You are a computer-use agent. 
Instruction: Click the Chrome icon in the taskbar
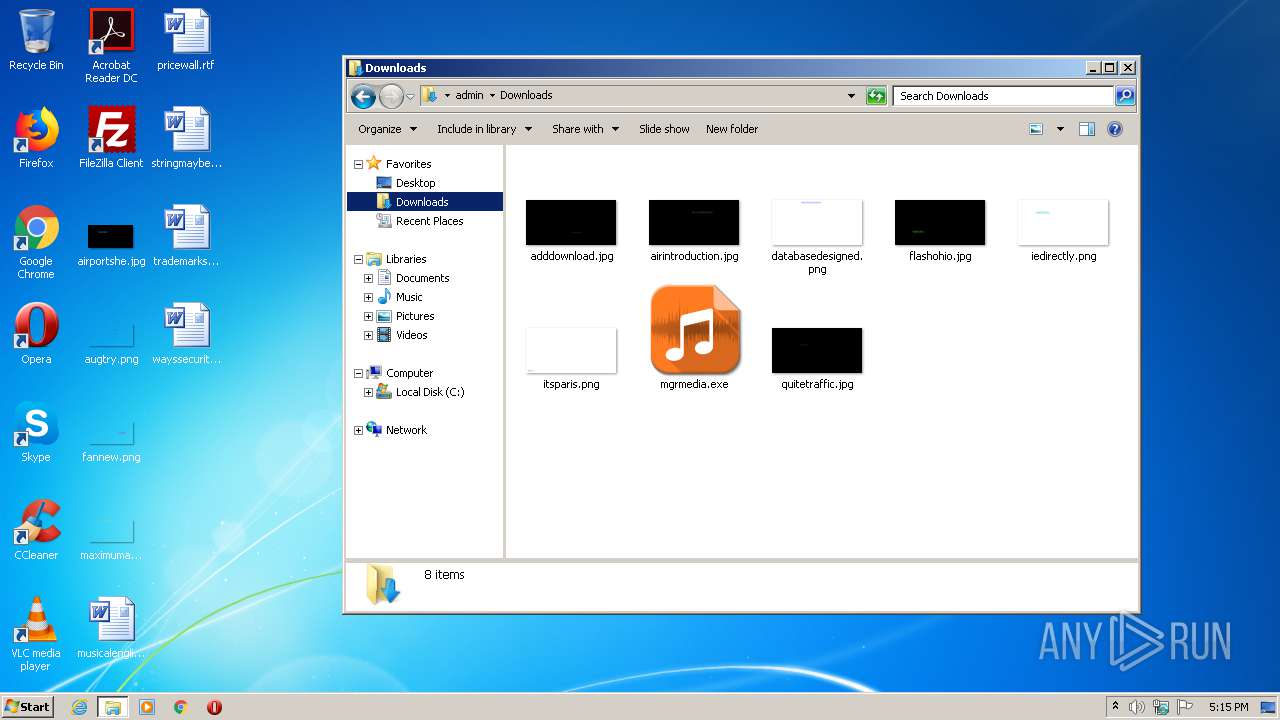pos(180,707)
